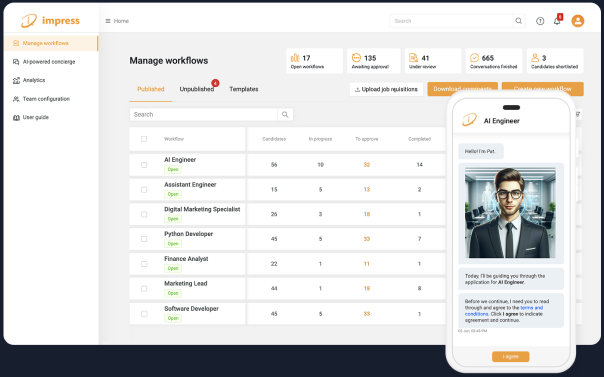The width and height of the screenshot is (604, 377).
Task: Open the Python Developer workflow name
Action: pyautogui.click(x=188, y=234)
